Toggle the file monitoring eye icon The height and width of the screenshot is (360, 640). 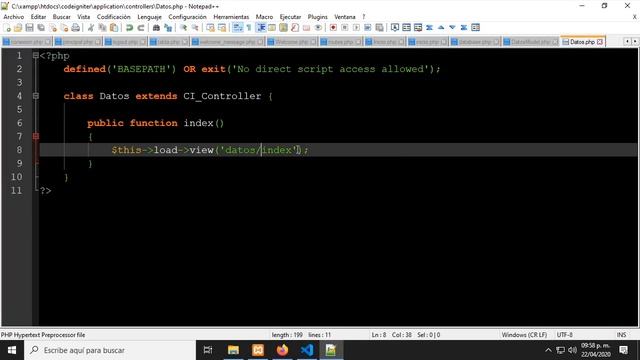(x=318, y=28)
